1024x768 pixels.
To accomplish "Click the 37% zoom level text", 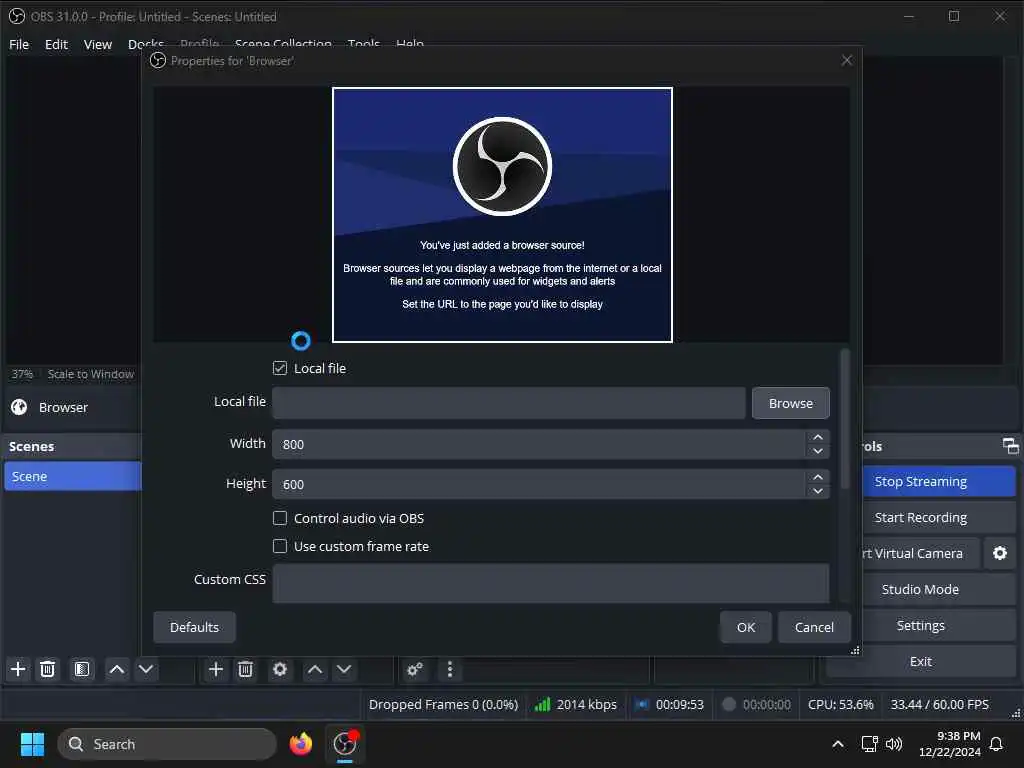I will coord(22,374).
